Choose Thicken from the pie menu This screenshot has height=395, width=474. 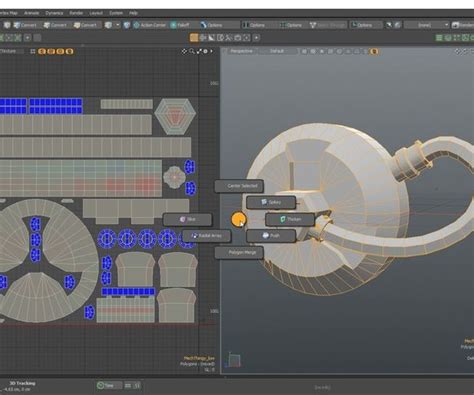(290, 219)
